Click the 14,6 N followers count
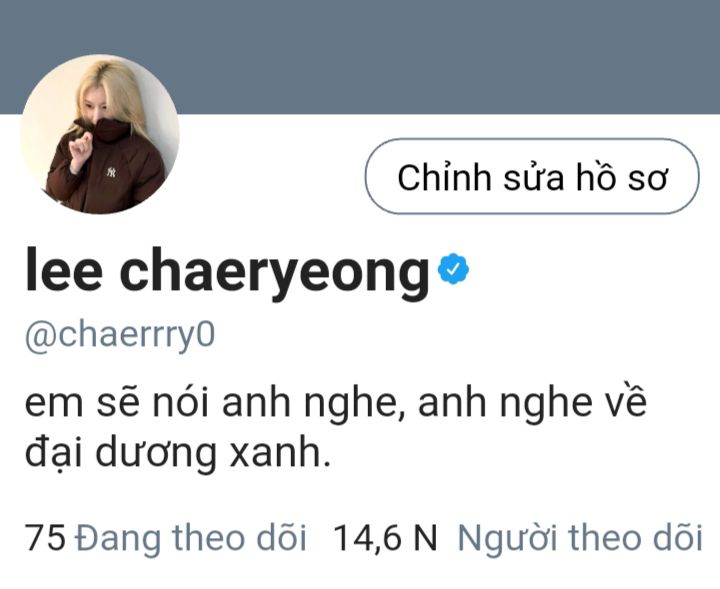720x589 pixels. [385, 538]
